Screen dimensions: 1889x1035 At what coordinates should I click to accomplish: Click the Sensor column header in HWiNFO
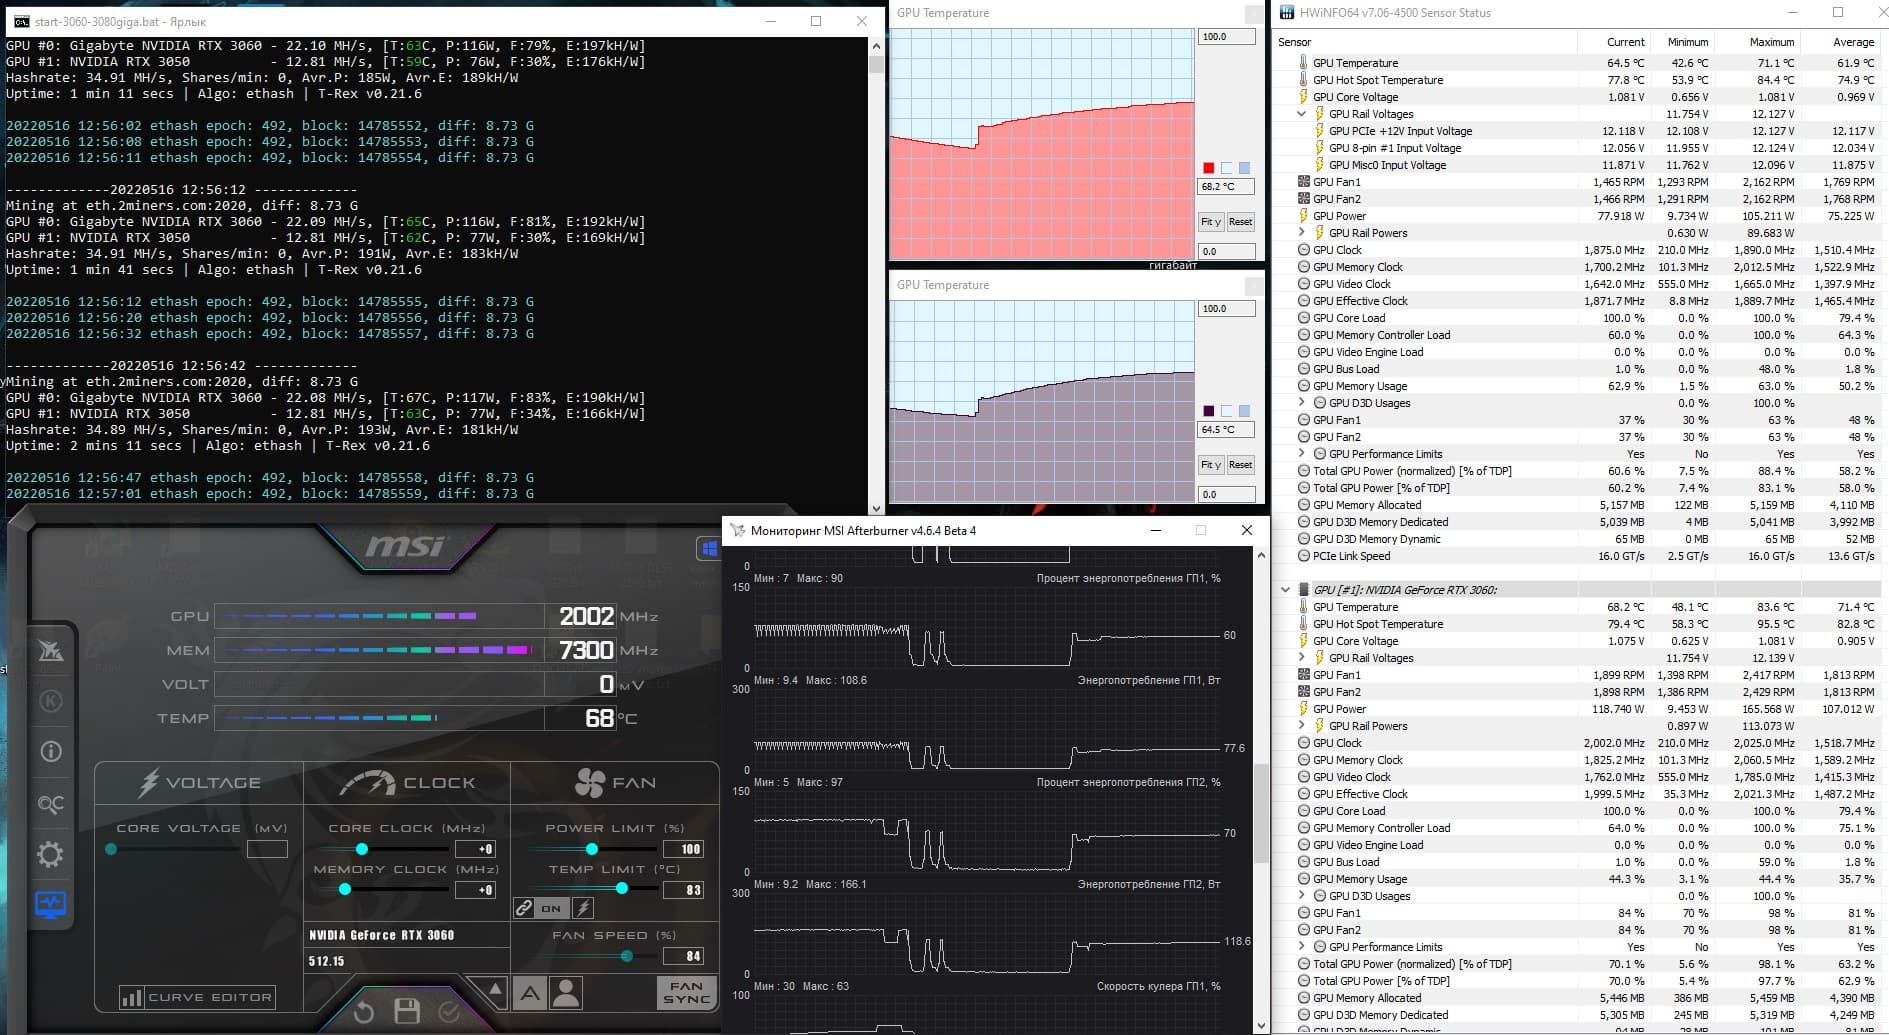pyautogui.click(x=1295, y=42)
